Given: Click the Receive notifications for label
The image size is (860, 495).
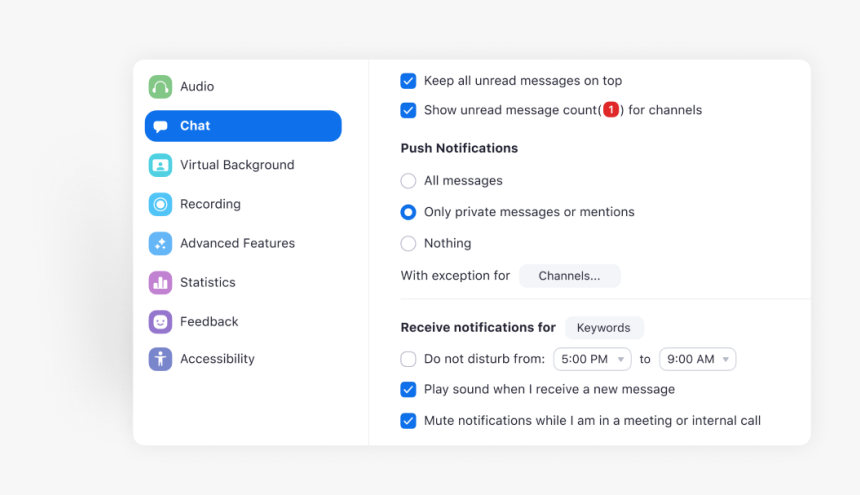Looking at the screenshot, I should click(478, 328).
